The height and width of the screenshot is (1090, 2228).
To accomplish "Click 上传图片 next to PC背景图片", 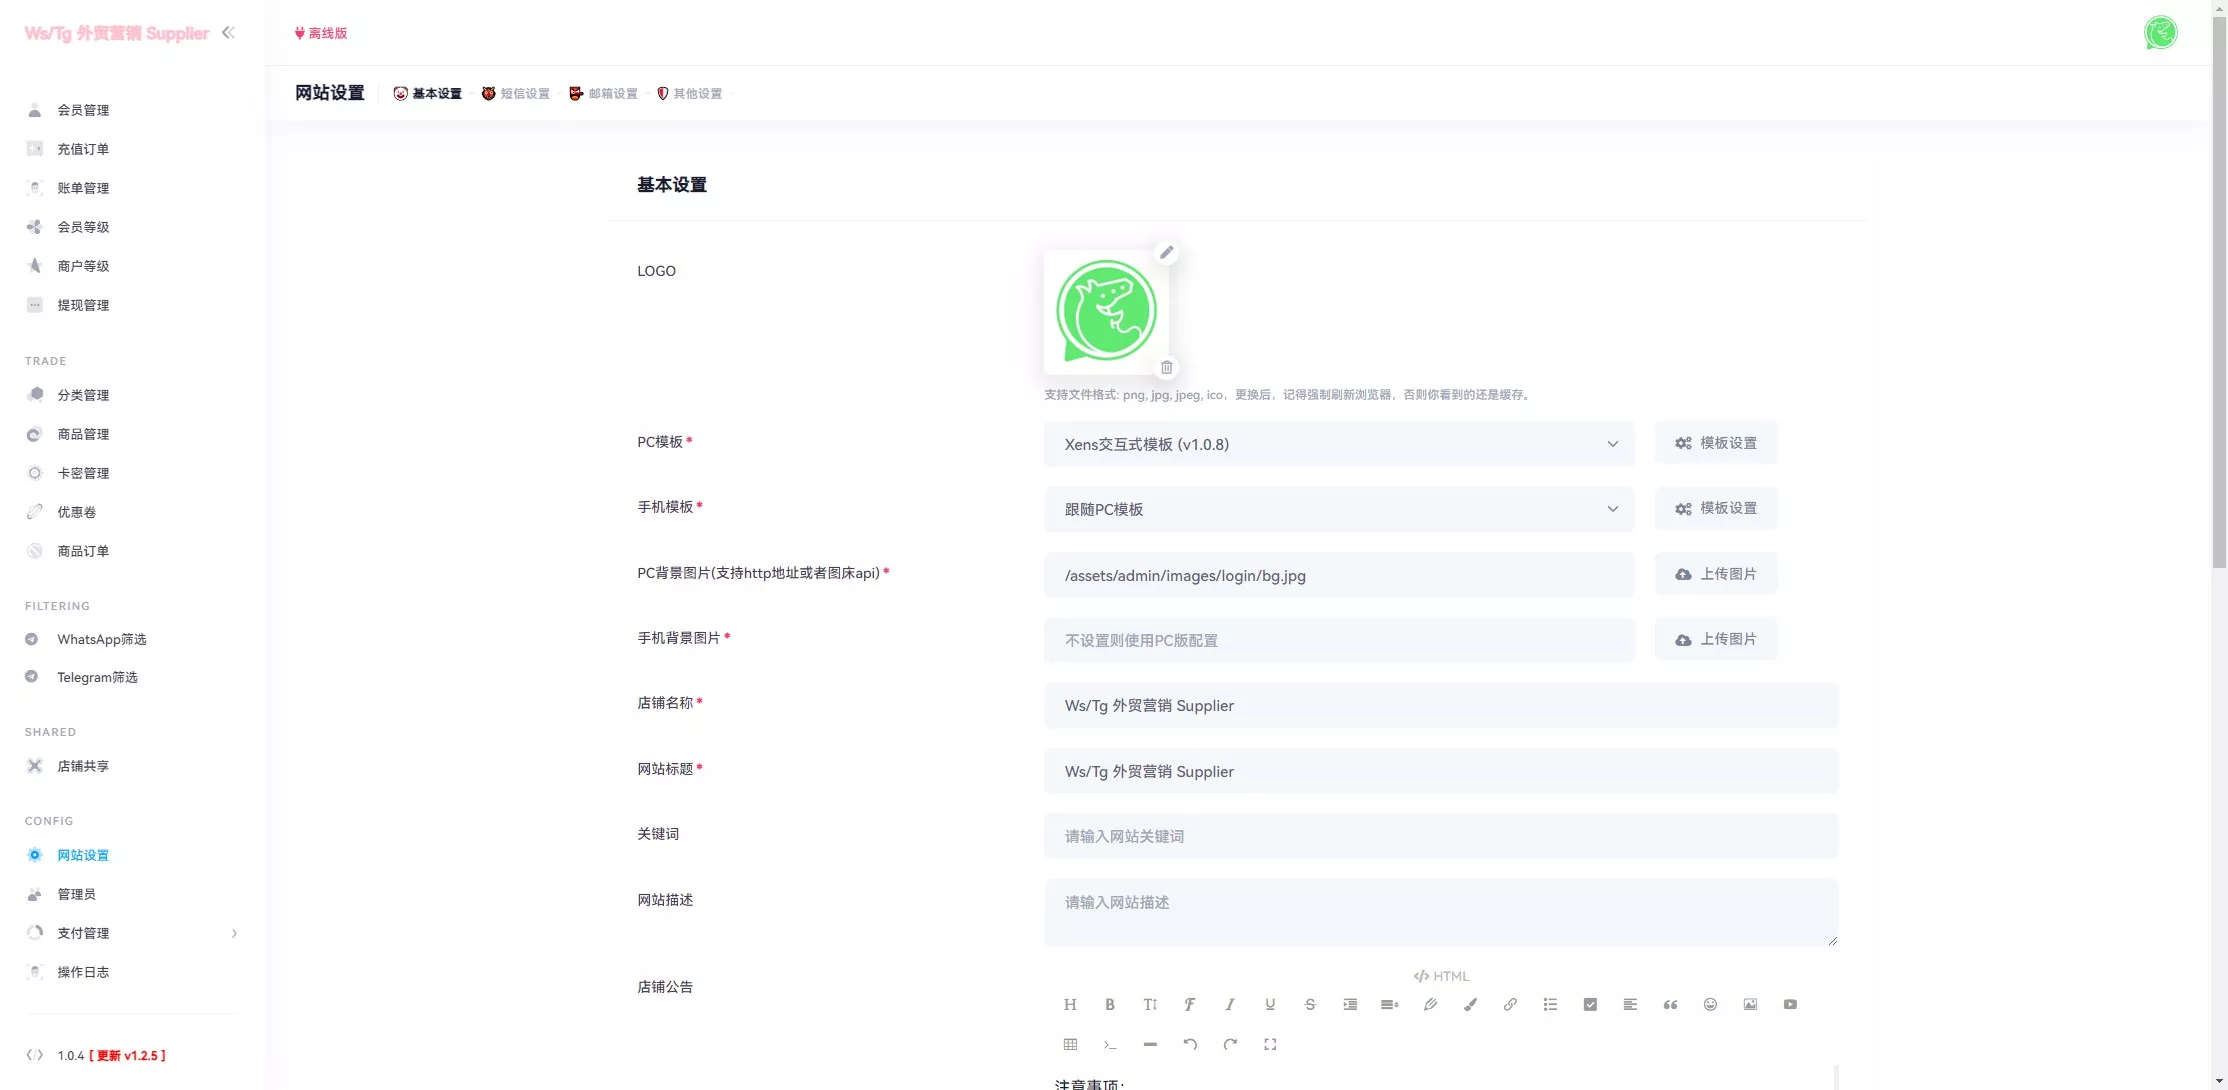I will coord(1716,574).
